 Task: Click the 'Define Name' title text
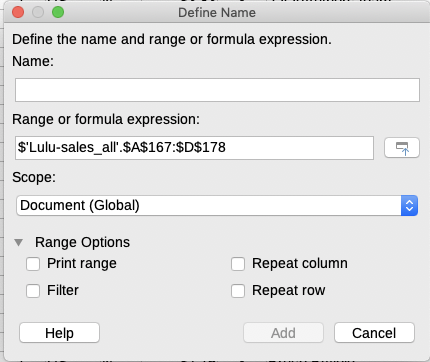click(x=217, y=13)
